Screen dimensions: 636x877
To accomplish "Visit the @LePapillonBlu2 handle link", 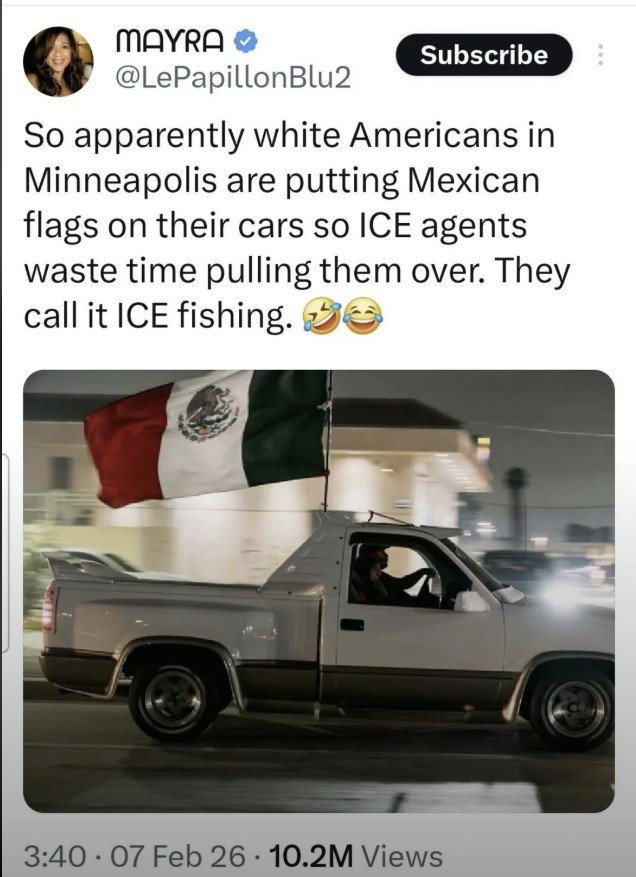I will (233, 78).
